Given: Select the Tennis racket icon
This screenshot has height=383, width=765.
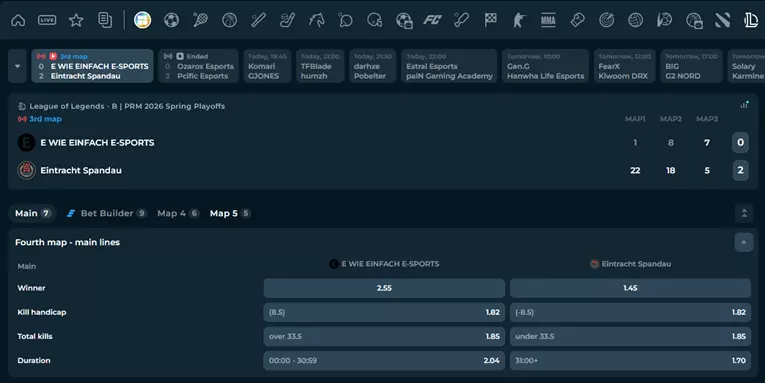Looking at the screenshot, I should (x=201, y=20).
